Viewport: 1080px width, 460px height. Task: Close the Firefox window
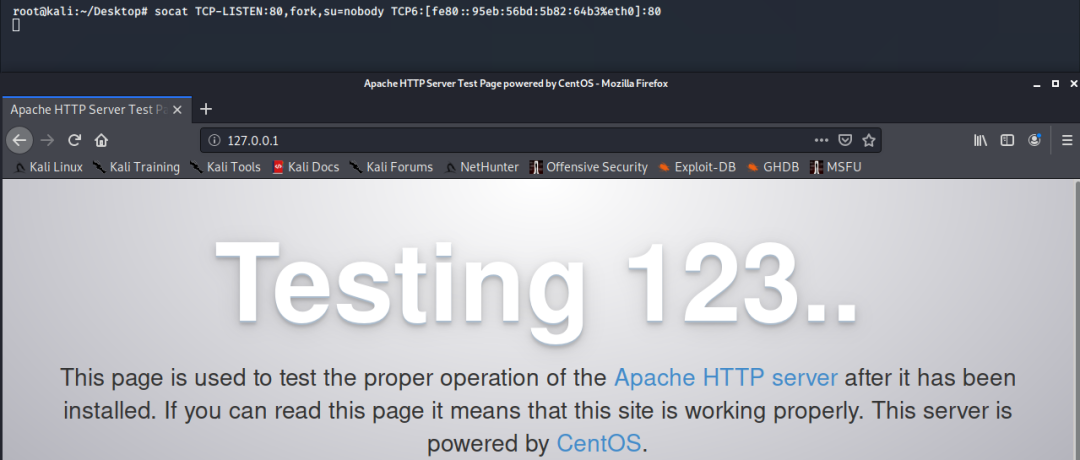[x=1073, y=83]
